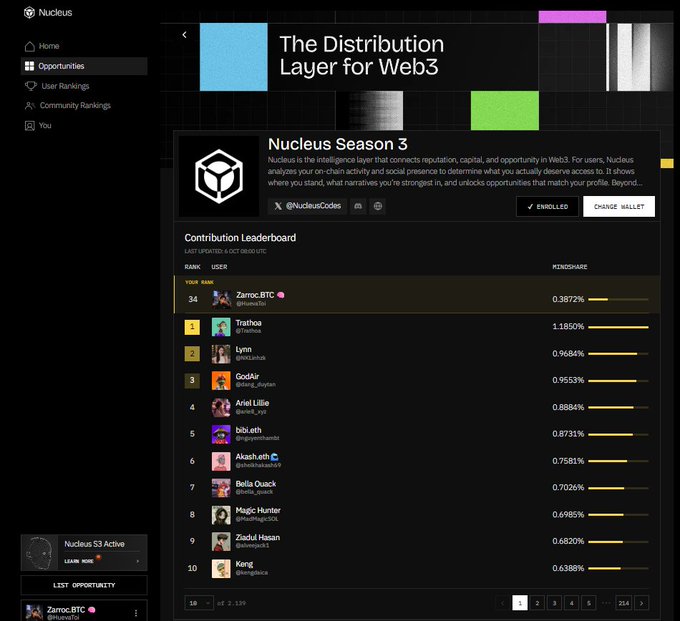Viewport: 680px width, 621px height.
Task: Go to page 5 of leaderboard
Action: pos(588,603)
